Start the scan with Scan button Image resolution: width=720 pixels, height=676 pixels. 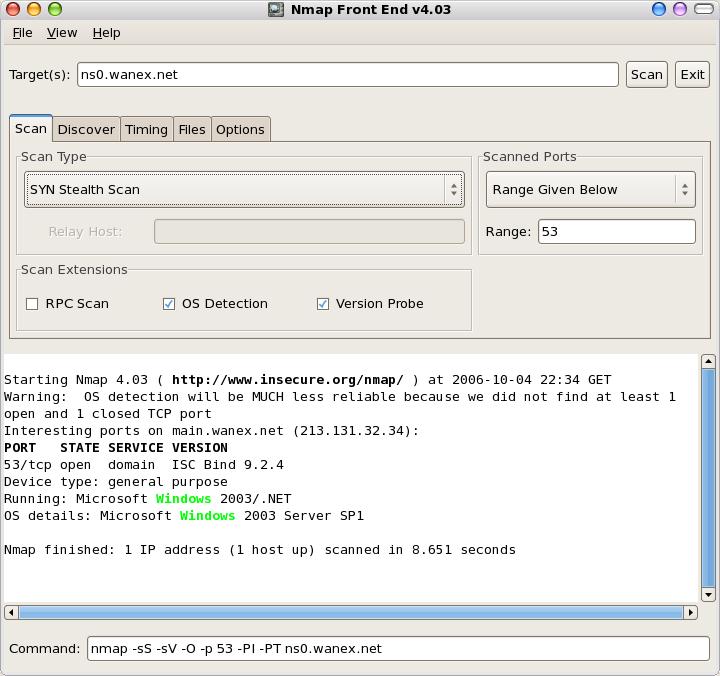point(647,74)
